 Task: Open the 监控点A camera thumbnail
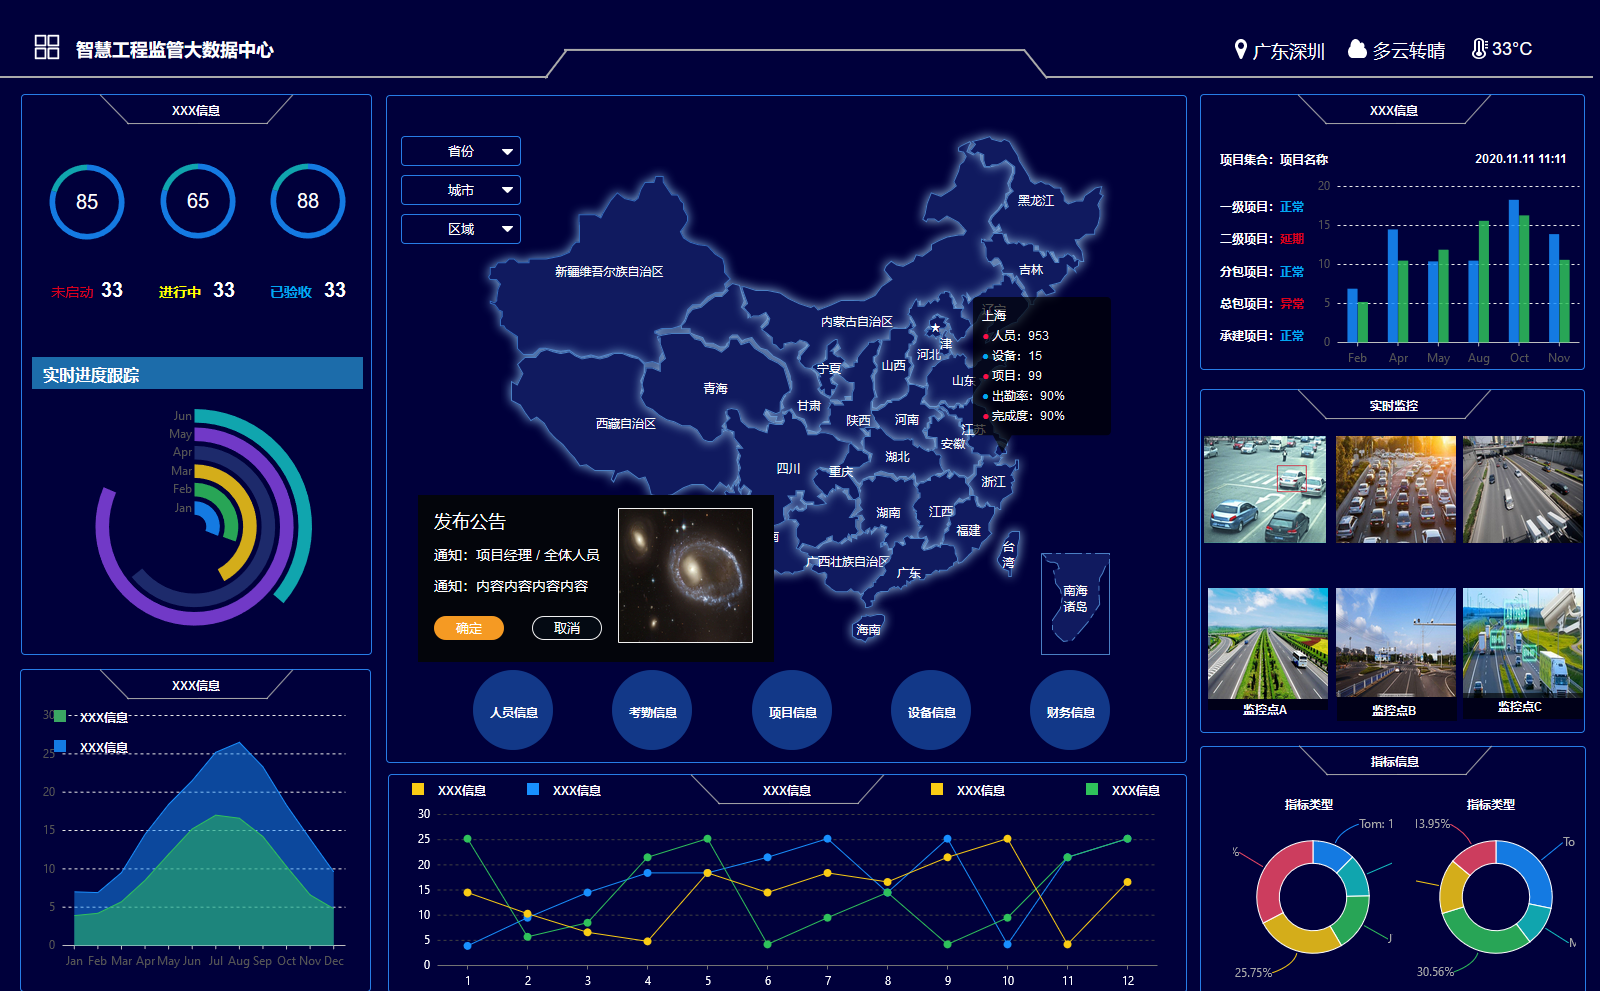(x=1267, y=643)
